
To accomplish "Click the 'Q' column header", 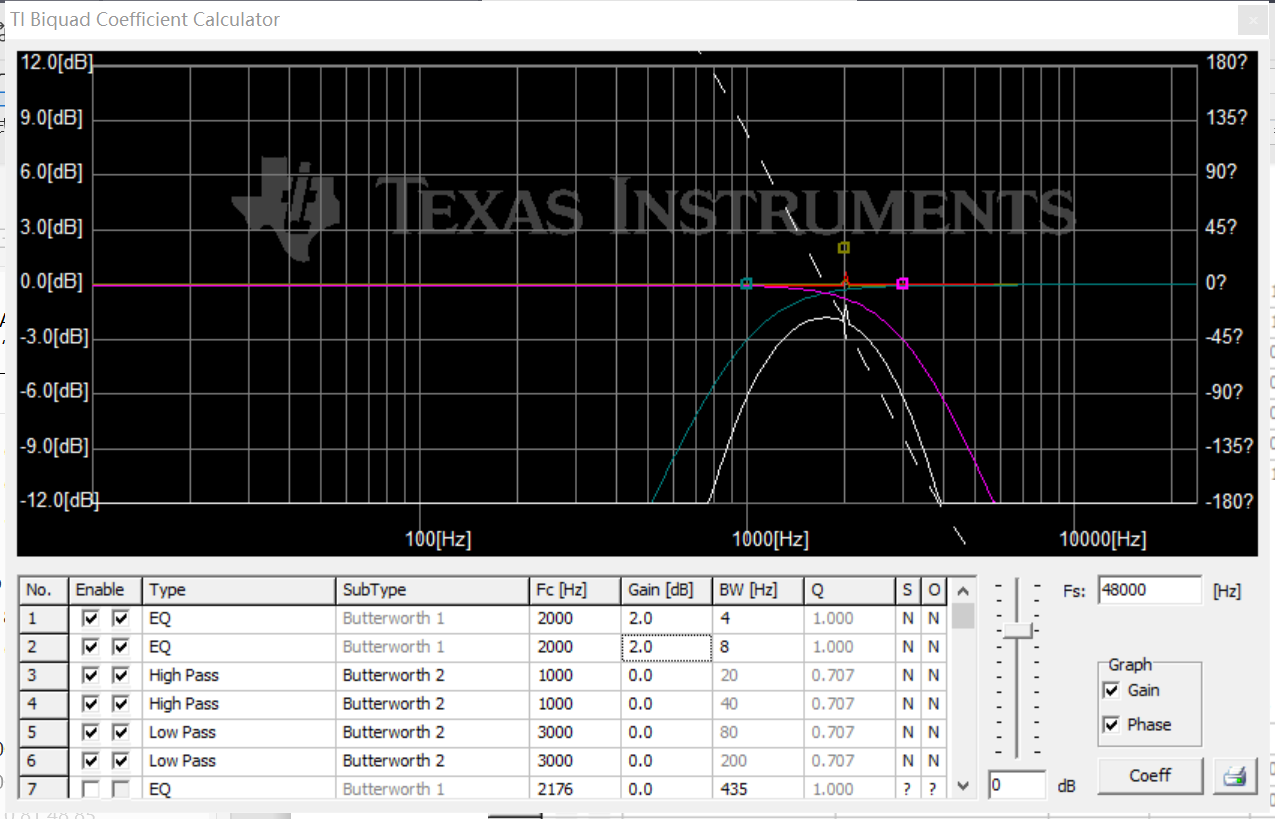I will [x=850, y=590].
